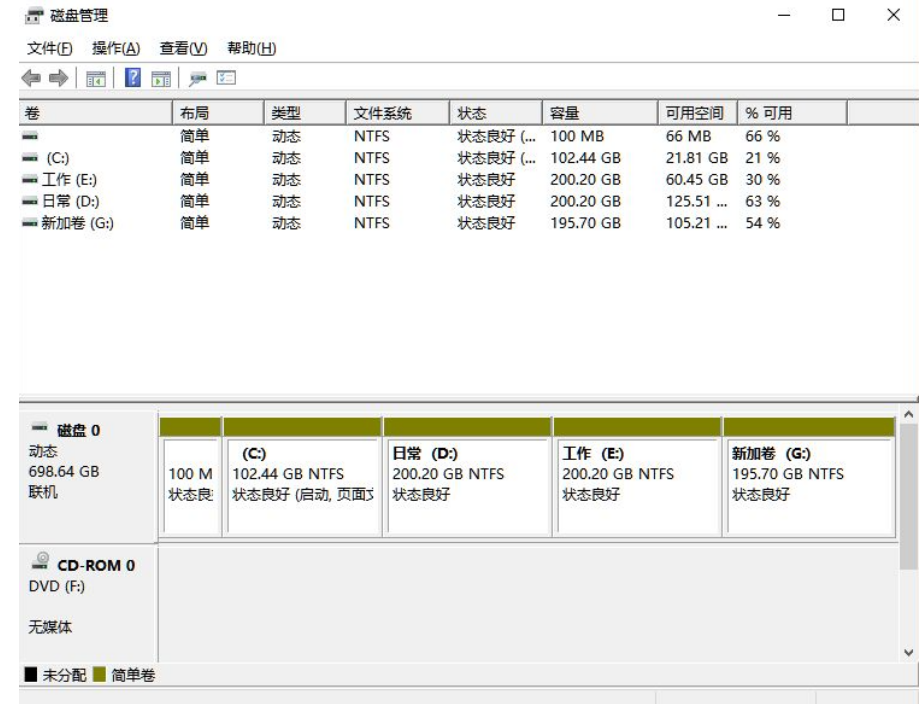Open the 操作(A) menu
The width and height of the screenshot is (923, 704).
[x=115, y=48]
